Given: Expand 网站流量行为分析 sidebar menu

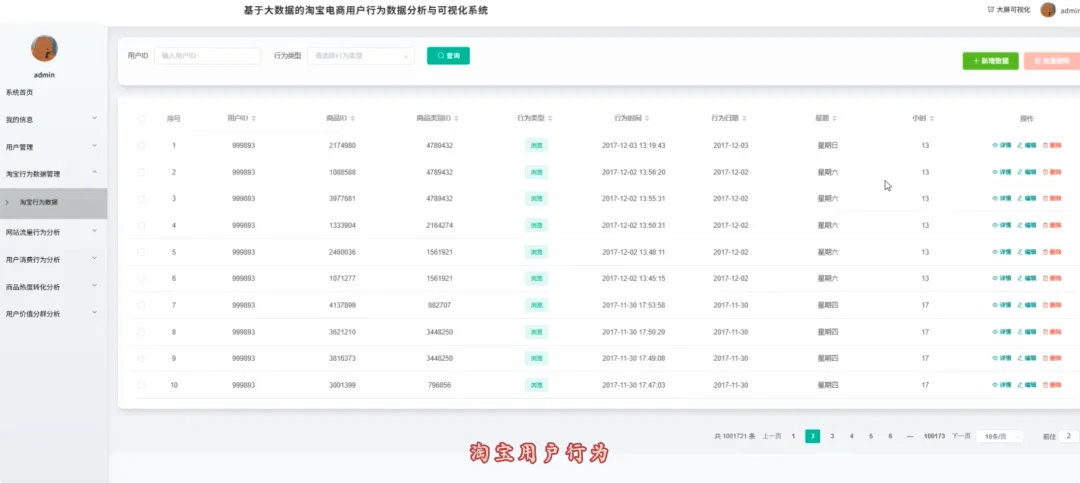Looking at the screenshot, I should [x=53, y=232].
